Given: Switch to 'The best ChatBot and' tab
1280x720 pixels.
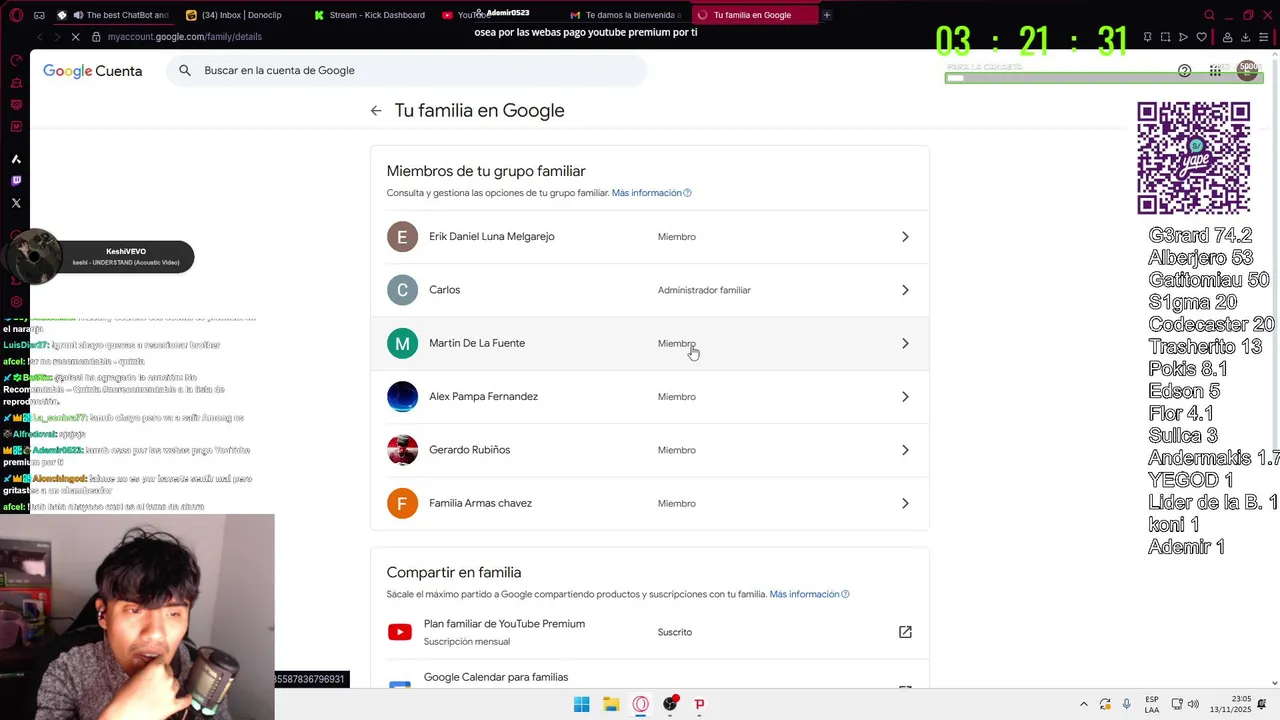Looking at the screenshot, I should pos(113,15).
